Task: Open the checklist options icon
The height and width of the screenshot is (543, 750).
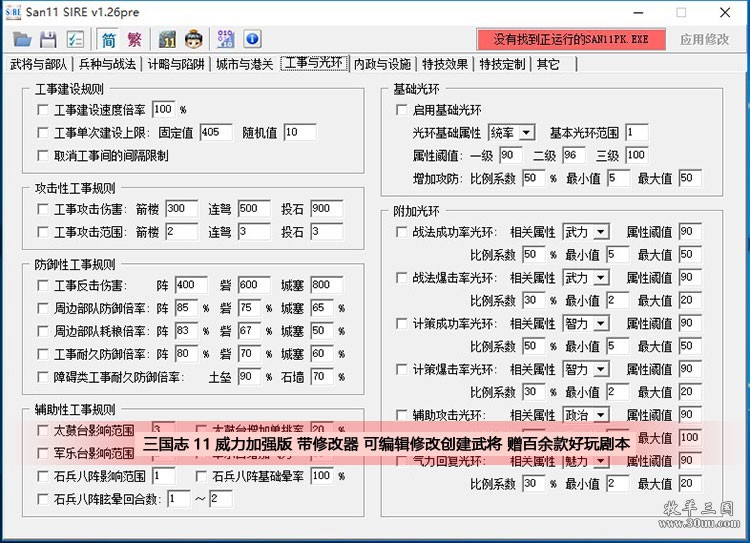Action: [x=75, y=39]
